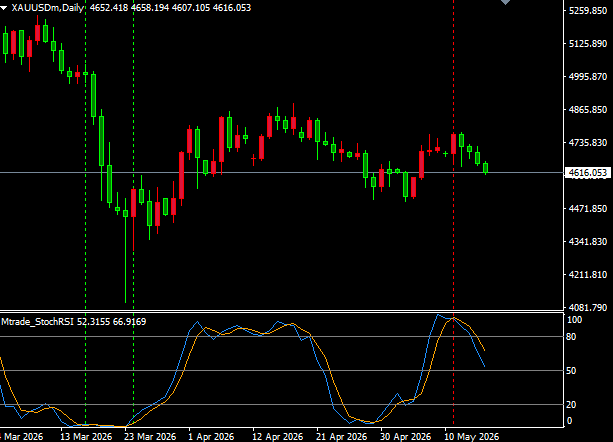
Task: Click the 30 Apr 2026 date label
Action: (405, 436)
